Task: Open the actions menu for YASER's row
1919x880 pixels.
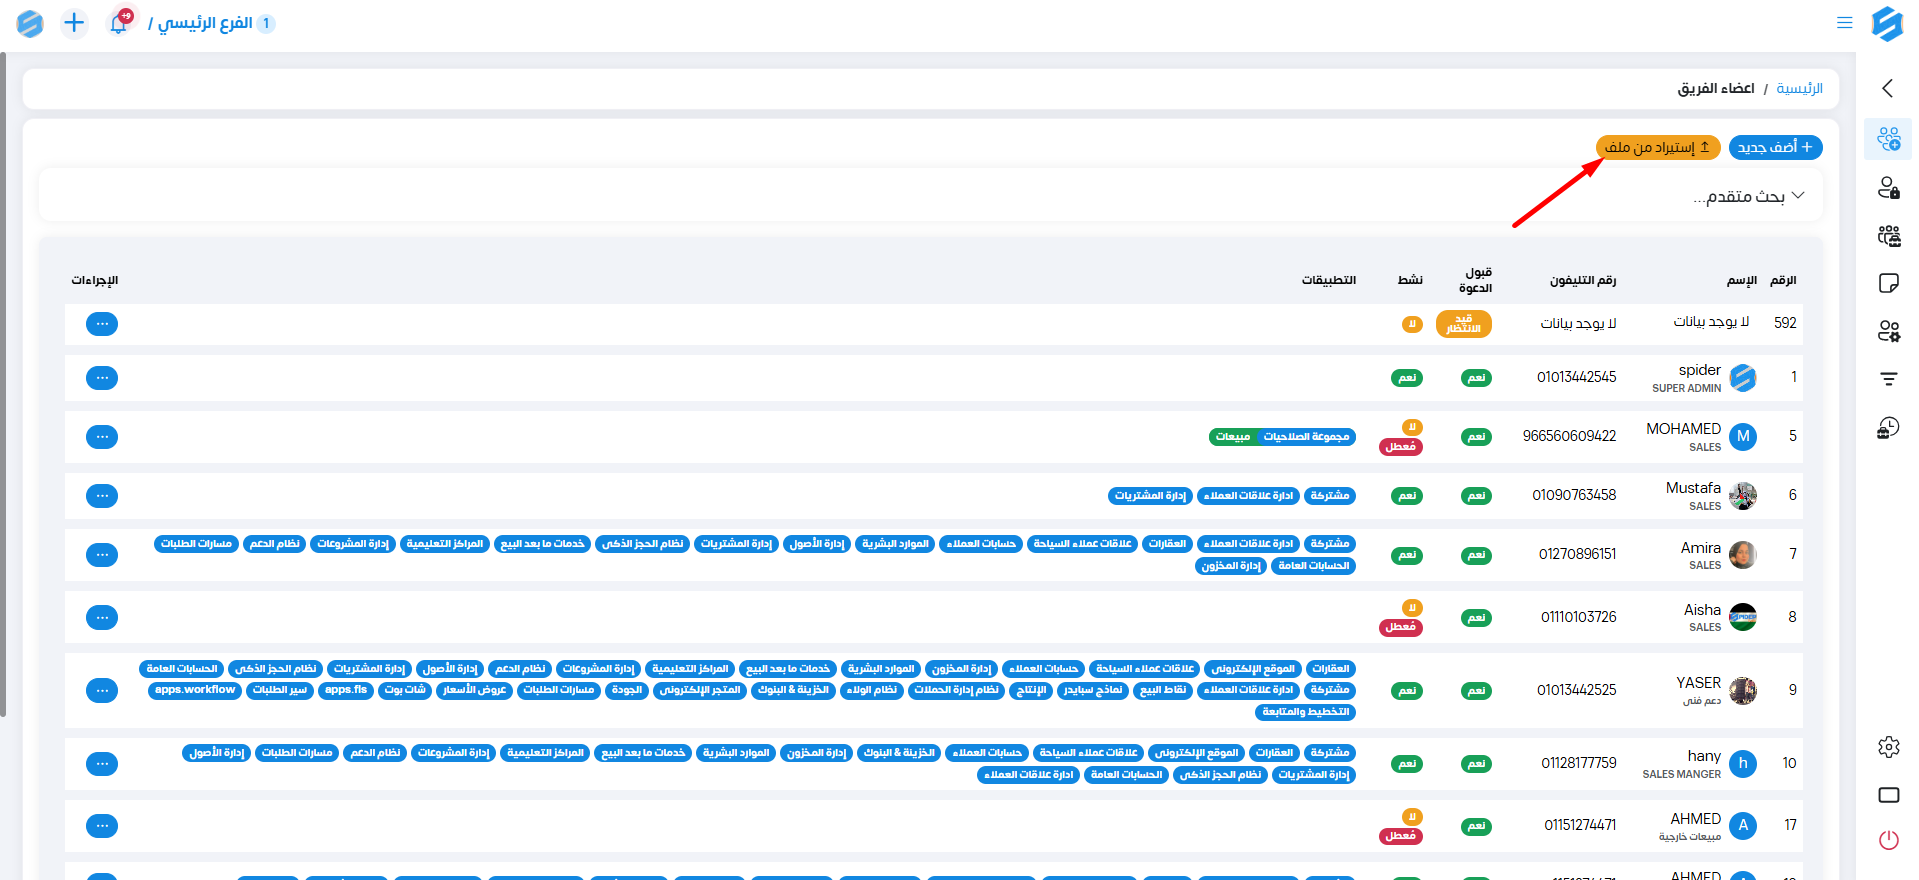Action: point(102,690)
